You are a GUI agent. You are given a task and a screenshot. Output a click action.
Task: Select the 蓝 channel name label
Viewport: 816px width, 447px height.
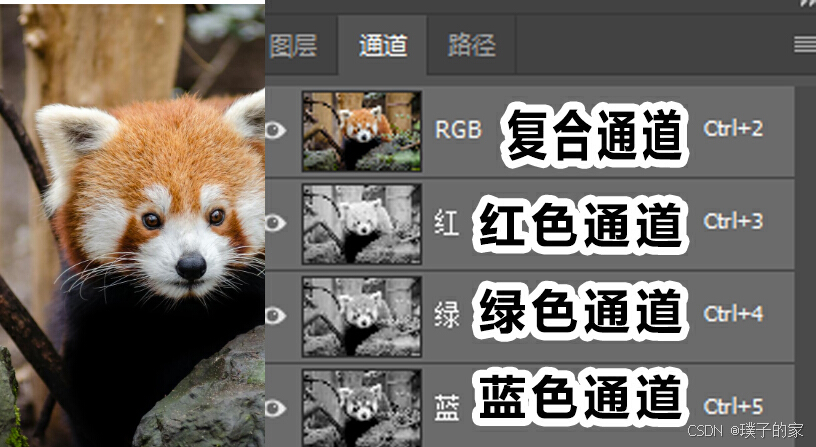click(x=447, y=408)
